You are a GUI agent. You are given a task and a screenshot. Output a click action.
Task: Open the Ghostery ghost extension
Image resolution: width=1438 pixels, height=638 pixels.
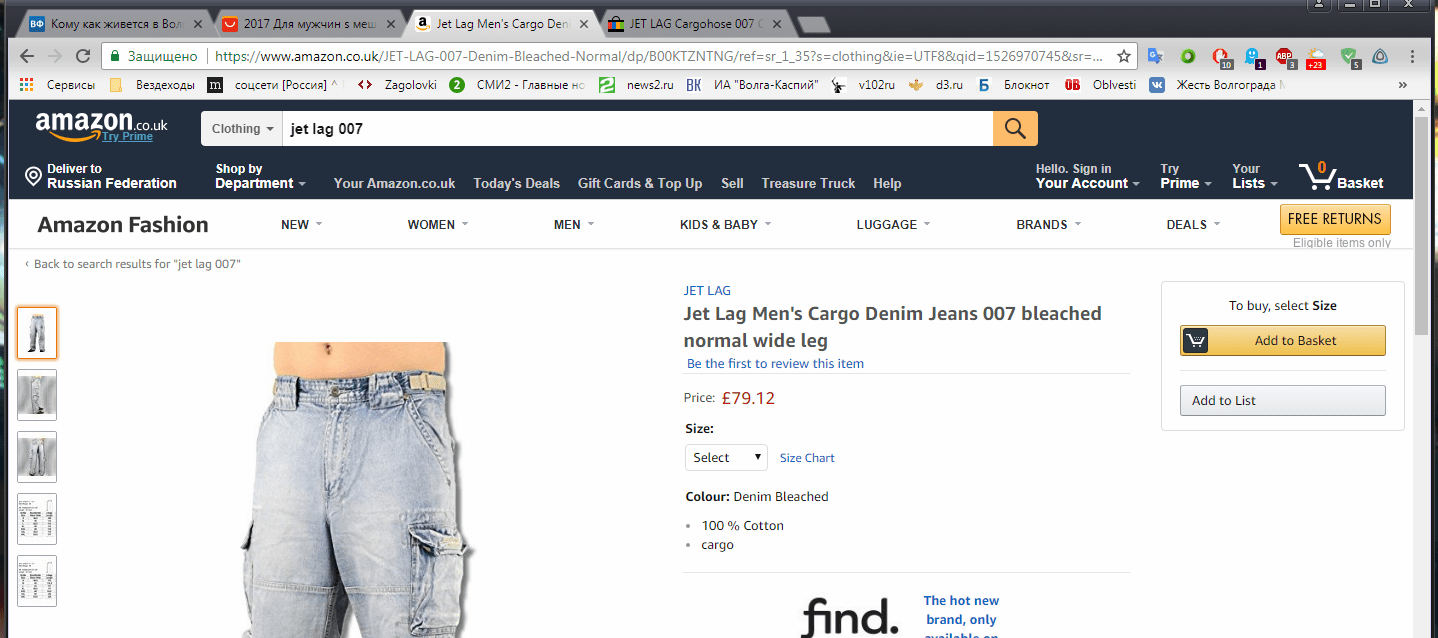pos(1253,57)
